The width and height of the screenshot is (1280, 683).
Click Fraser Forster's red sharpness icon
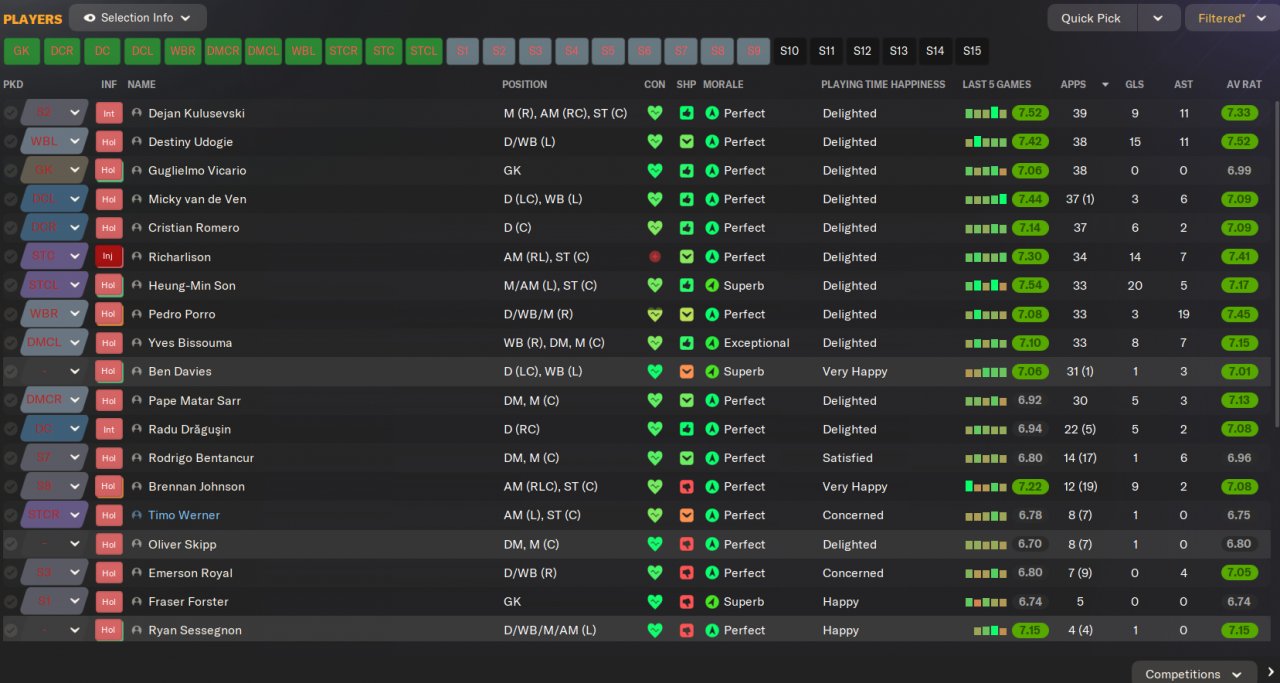coord(686,601)
